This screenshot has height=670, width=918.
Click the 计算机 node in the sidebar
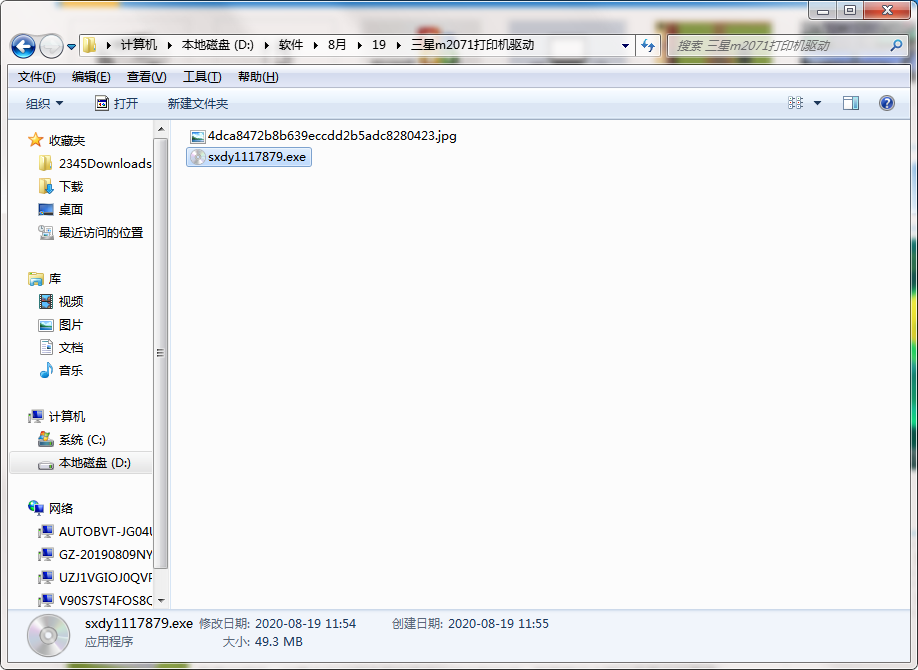pos(57,416)
